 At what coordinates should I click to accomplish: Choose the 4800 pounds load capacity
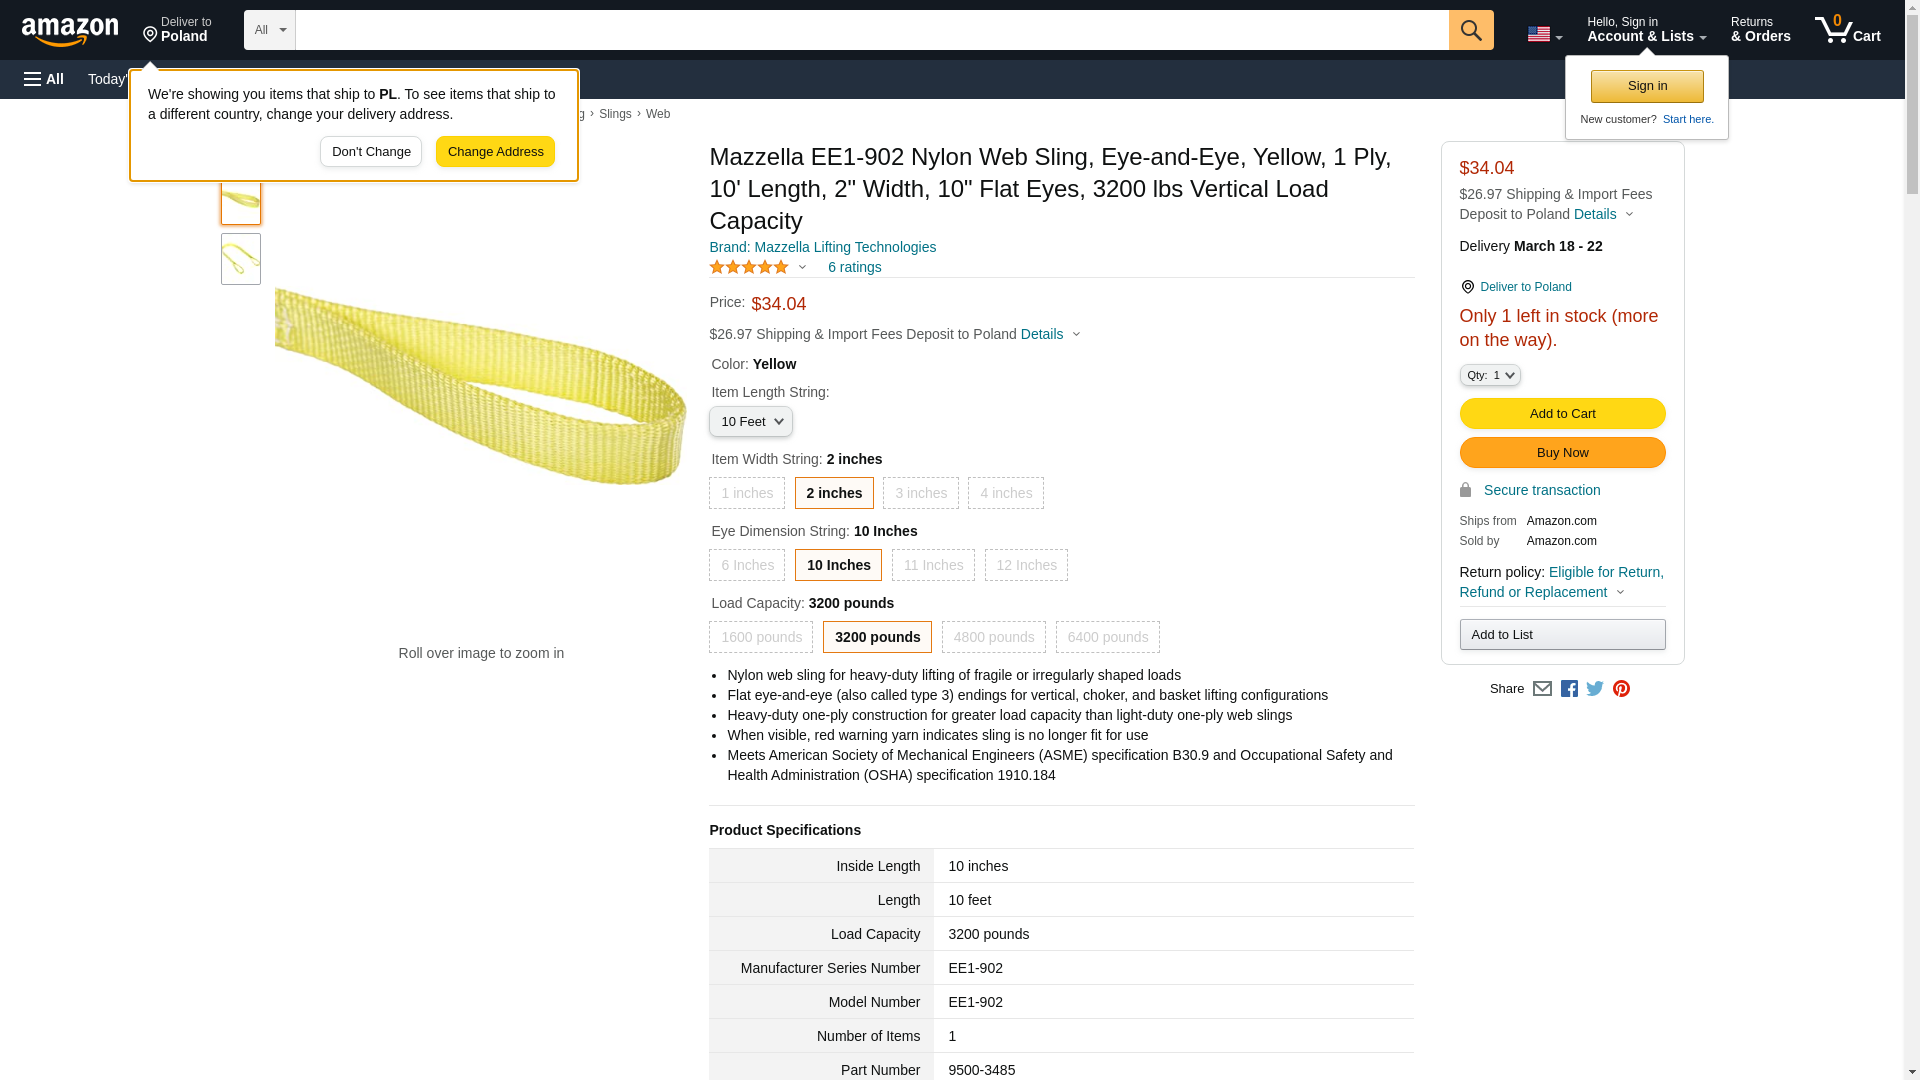[x=993, y=637]
